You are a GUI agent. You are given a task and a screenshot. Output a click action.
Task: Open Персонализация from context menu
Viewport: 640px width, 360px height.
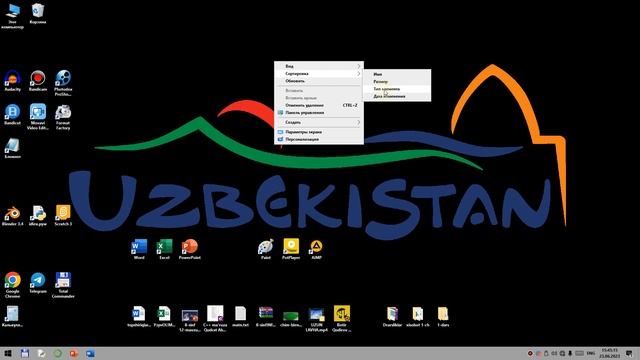[319, 140]
